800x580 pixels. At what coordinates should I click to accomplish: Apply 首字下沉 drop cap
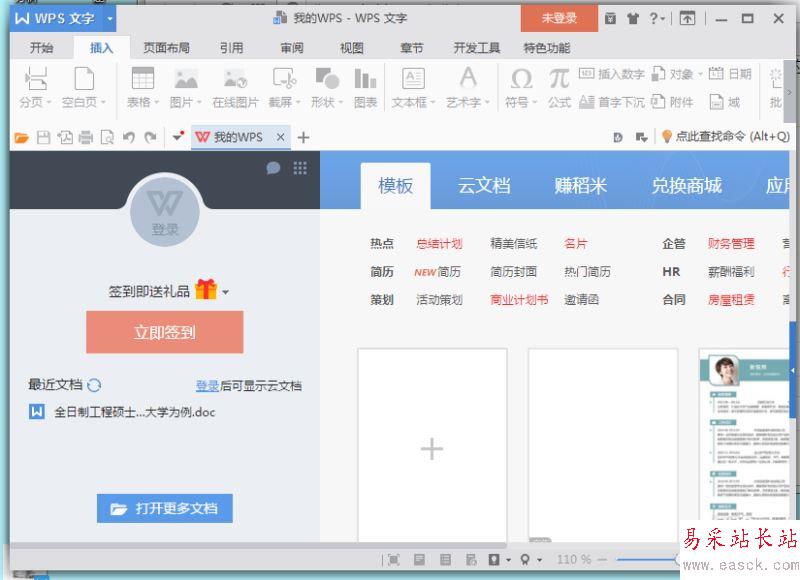pyautogui.click(x=612, y=102)
